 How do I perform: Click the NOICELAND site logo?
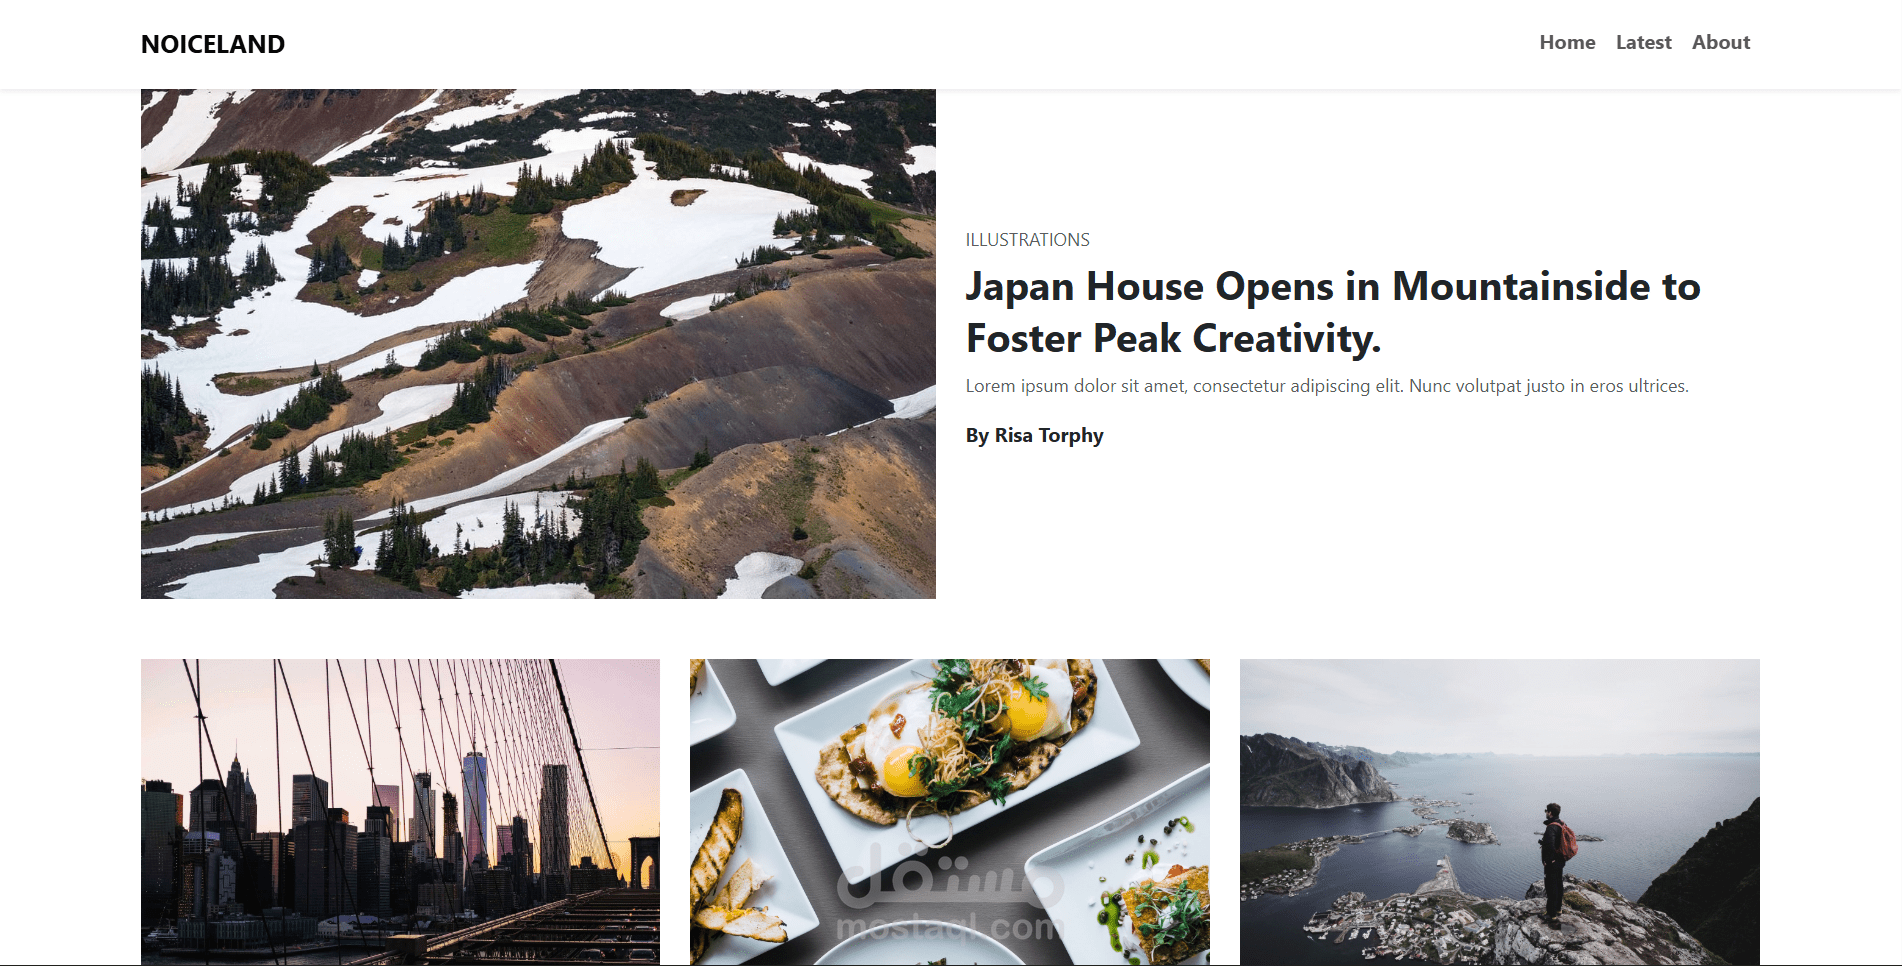pos(213,44)
